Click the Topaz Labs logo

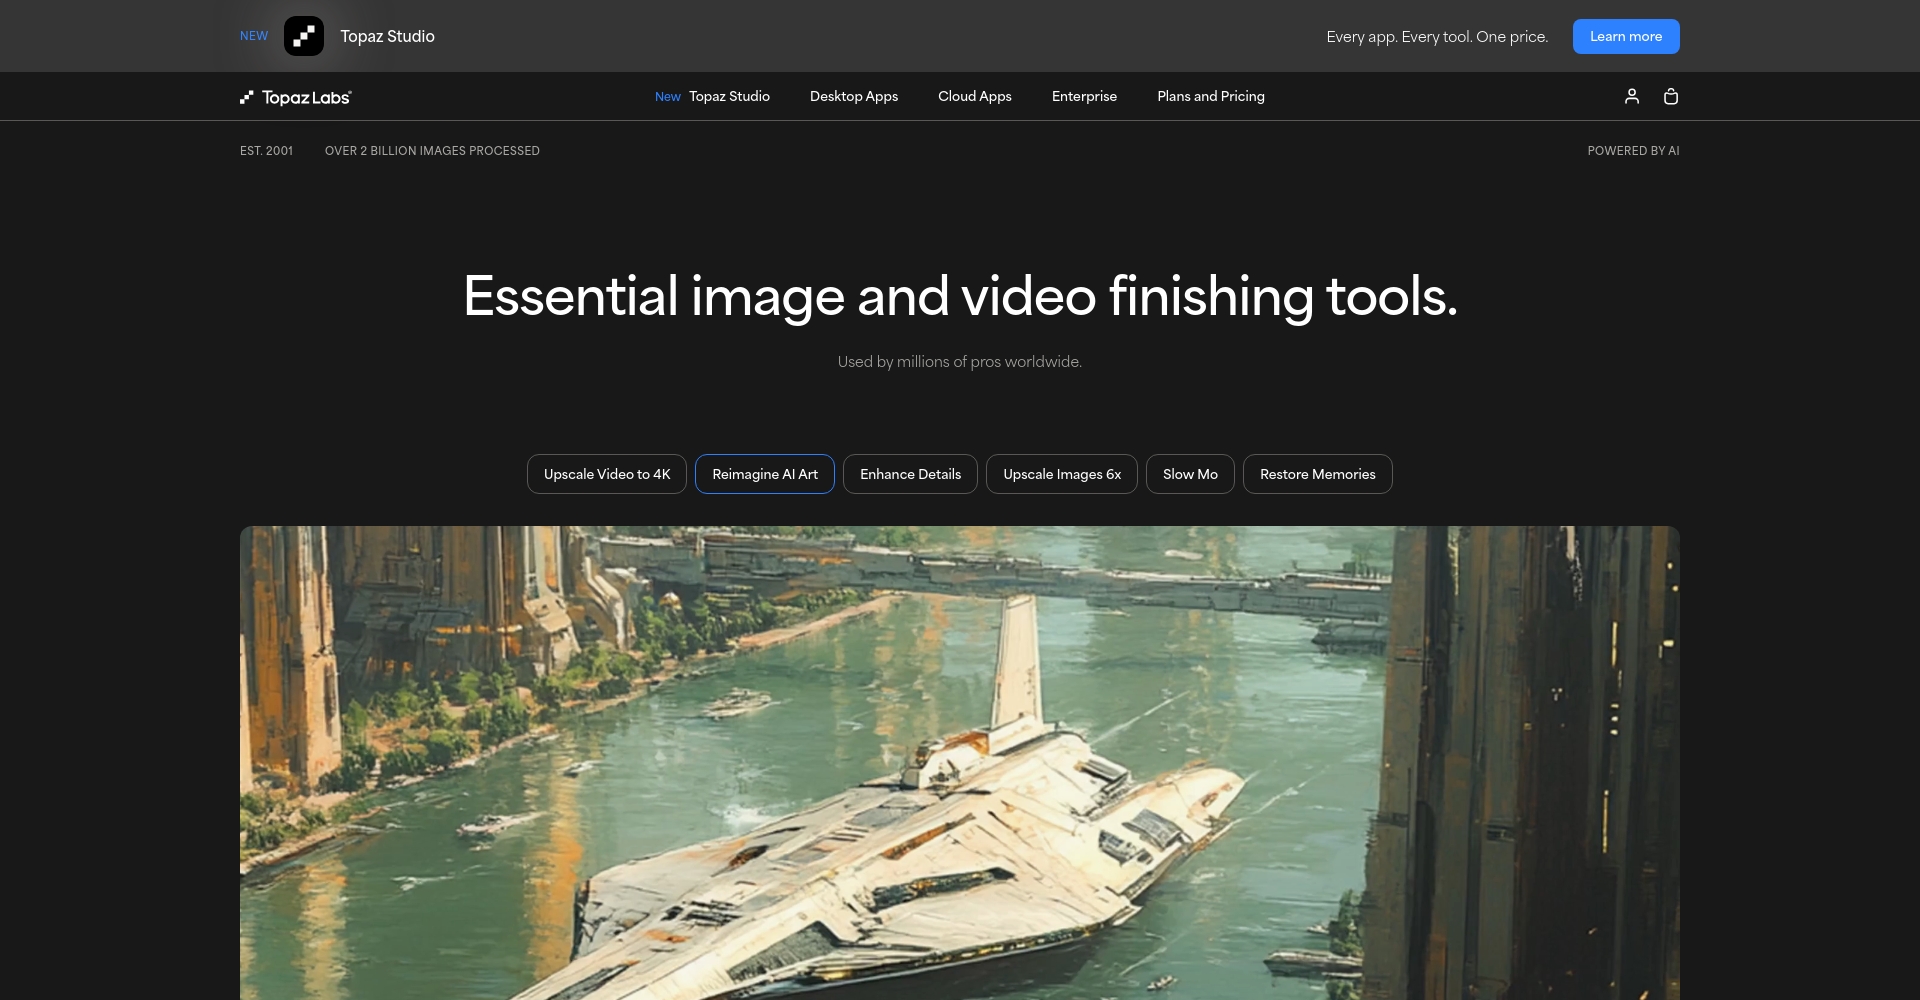[x=296, y=97]
